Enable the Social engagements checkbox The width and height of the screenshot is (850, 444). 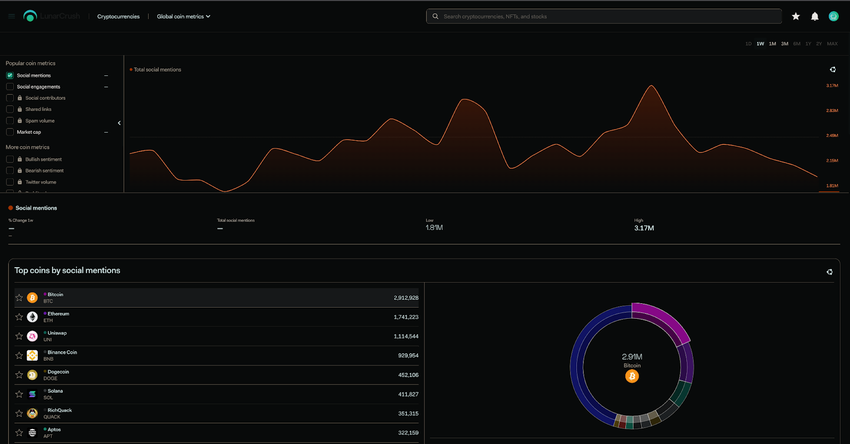(x=10, y=87)
